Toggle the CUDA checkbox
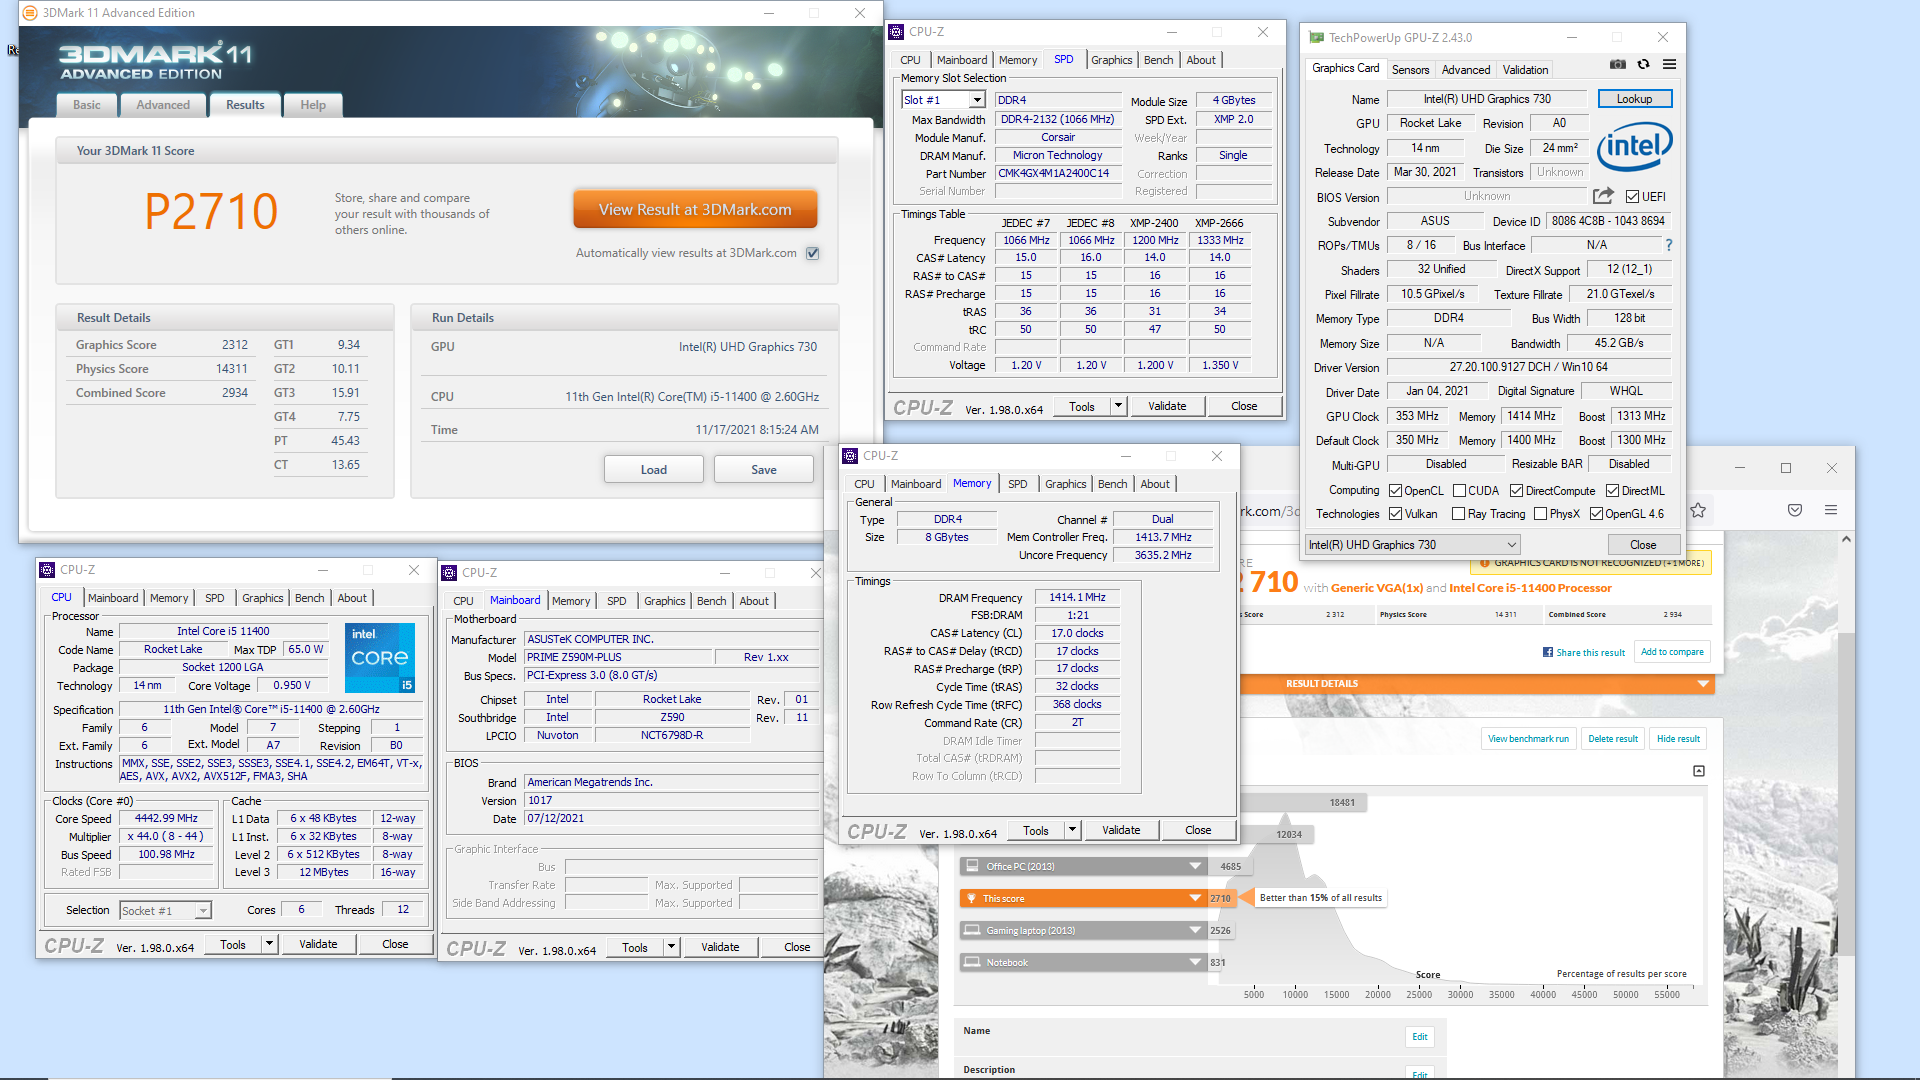Screen dimensions: 1920x1080 pyautogui.click(x=1459, y=491)
